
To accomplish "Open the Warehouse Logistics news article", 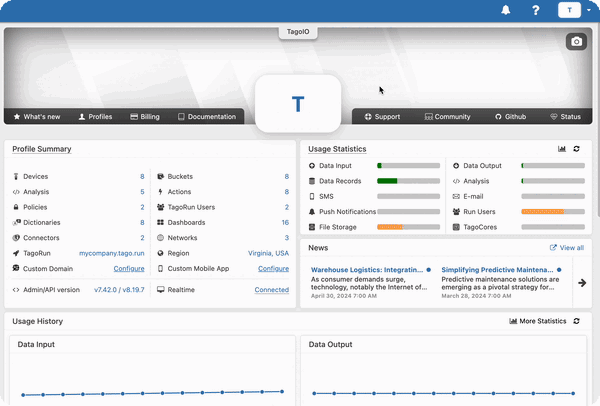I will pyautogui.click(x=367, y=270).
